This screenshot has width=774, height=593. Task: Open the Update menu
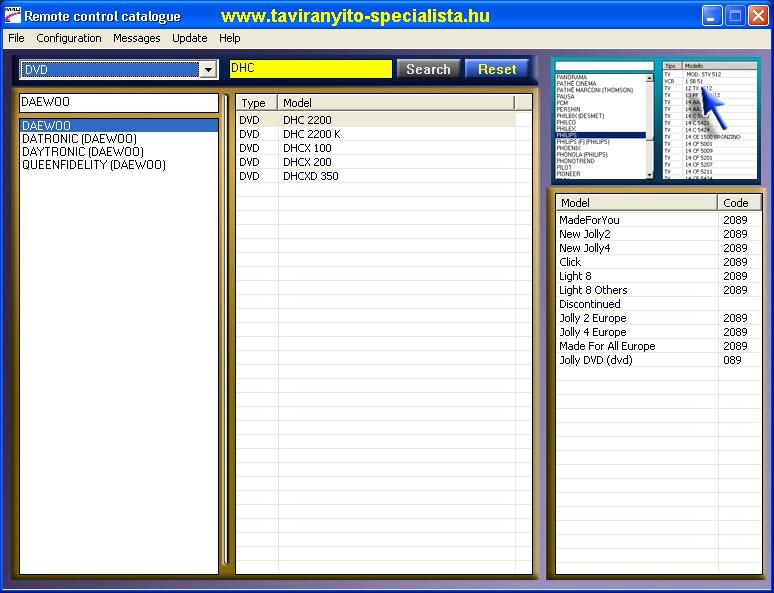[190, 38]
